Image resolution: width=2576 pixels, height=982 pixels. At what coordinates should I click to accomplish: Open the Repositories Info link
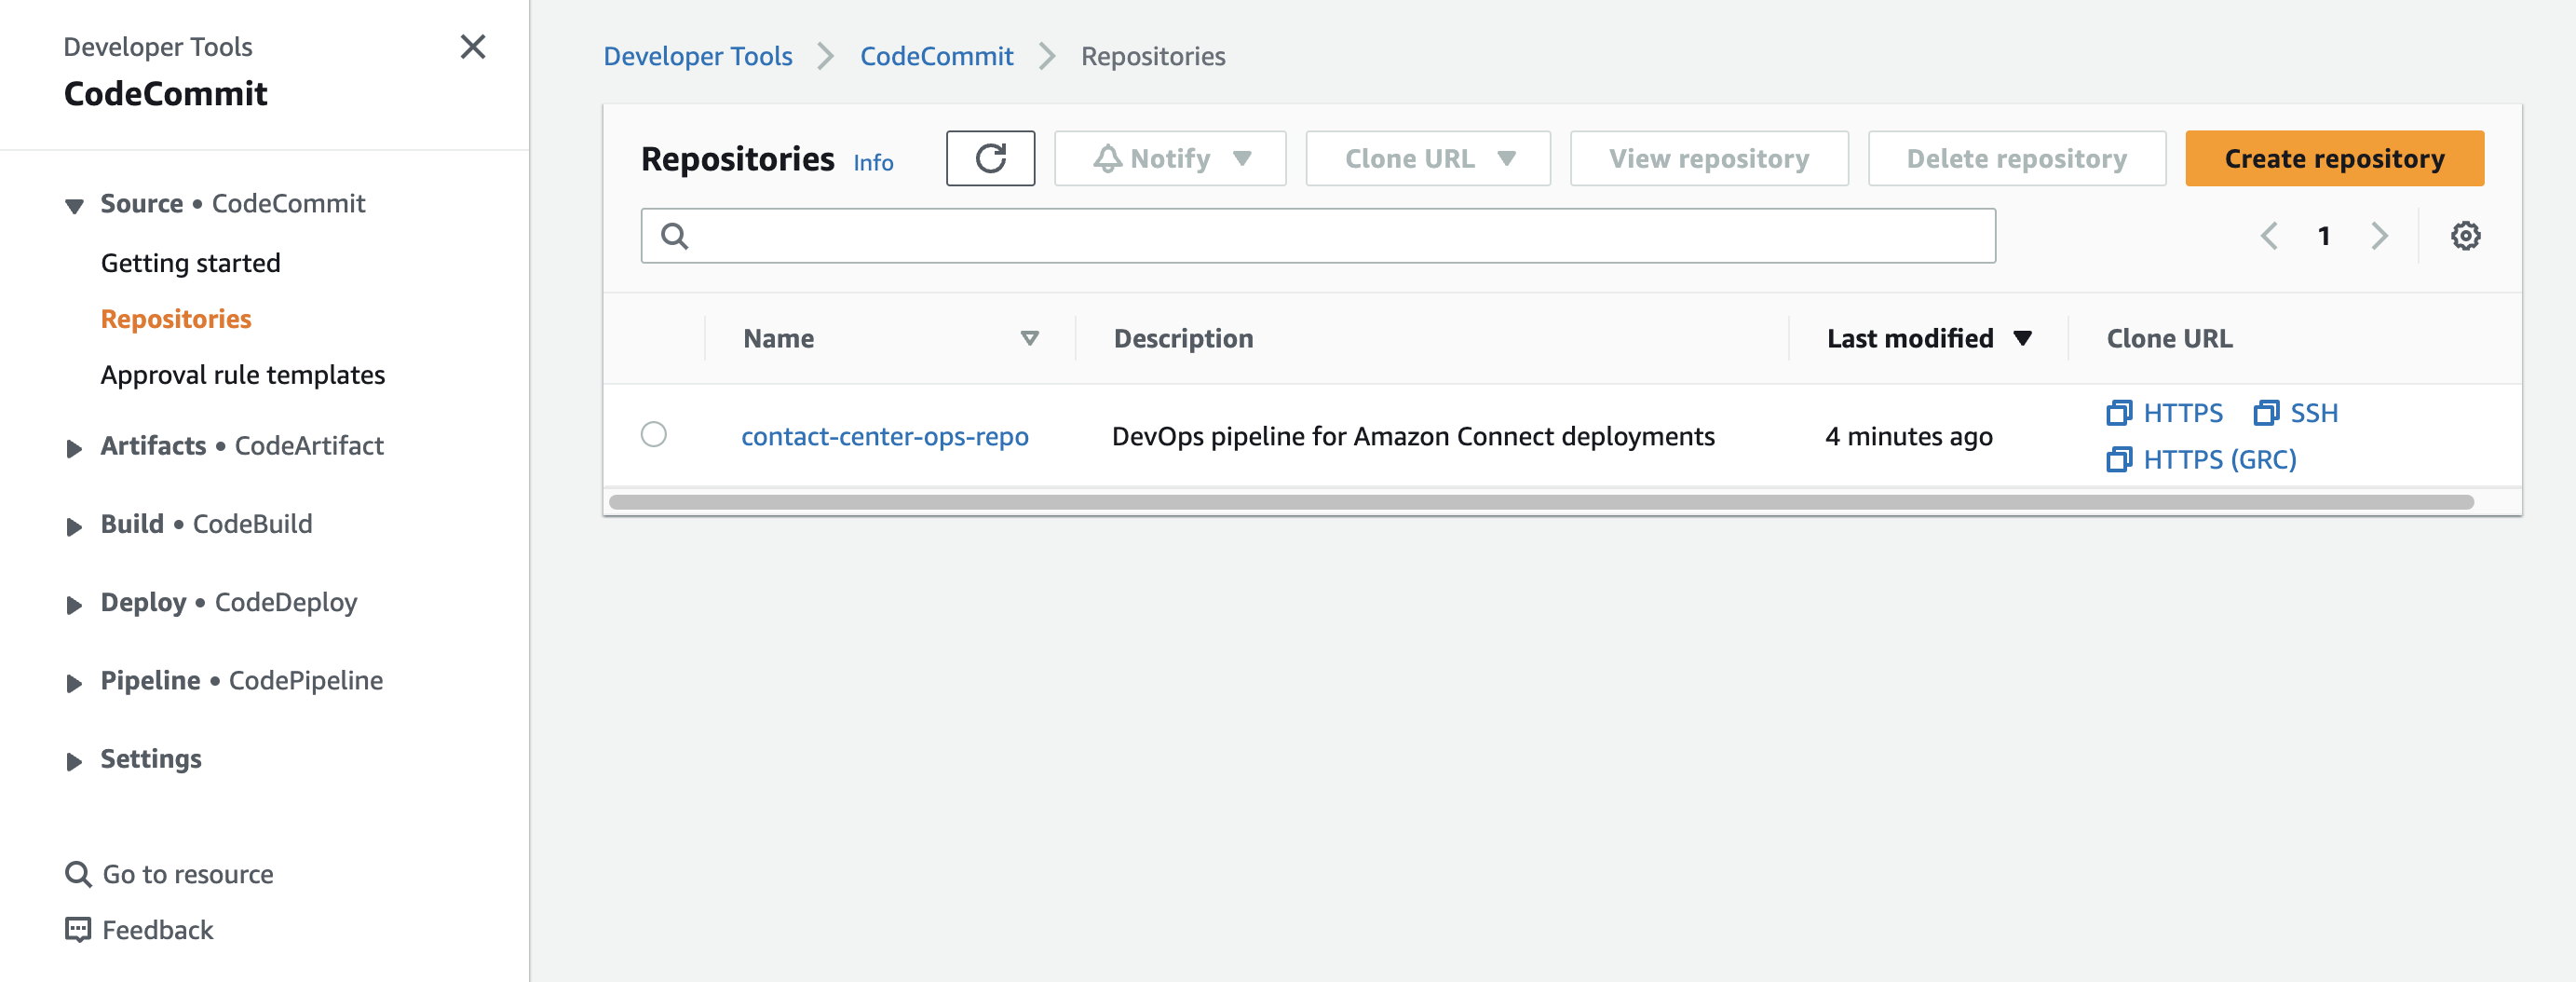[x=873, y=162]
